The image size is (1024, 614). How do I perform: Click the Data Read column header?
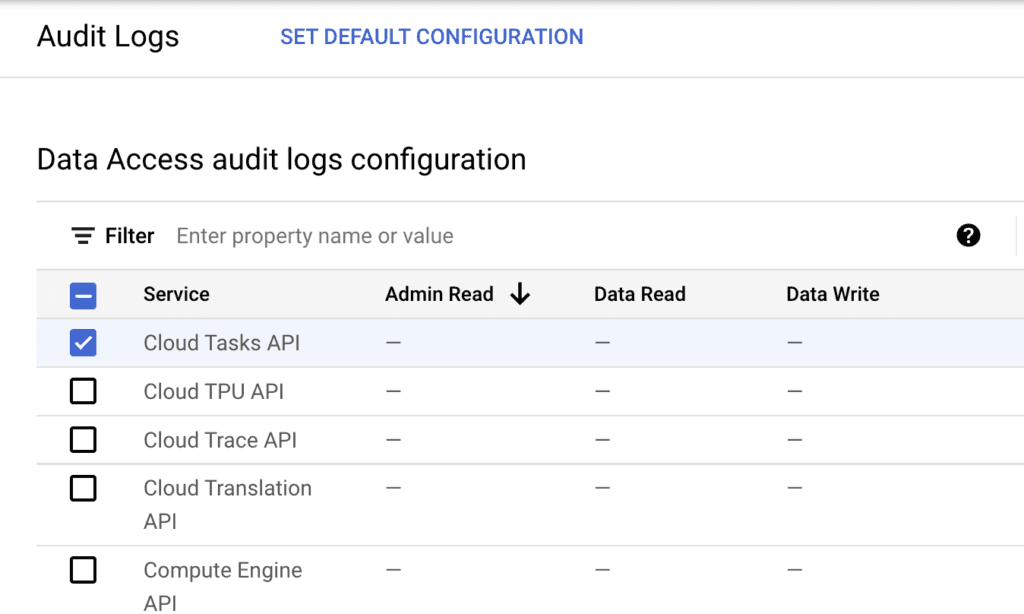[x=639, y=294]
